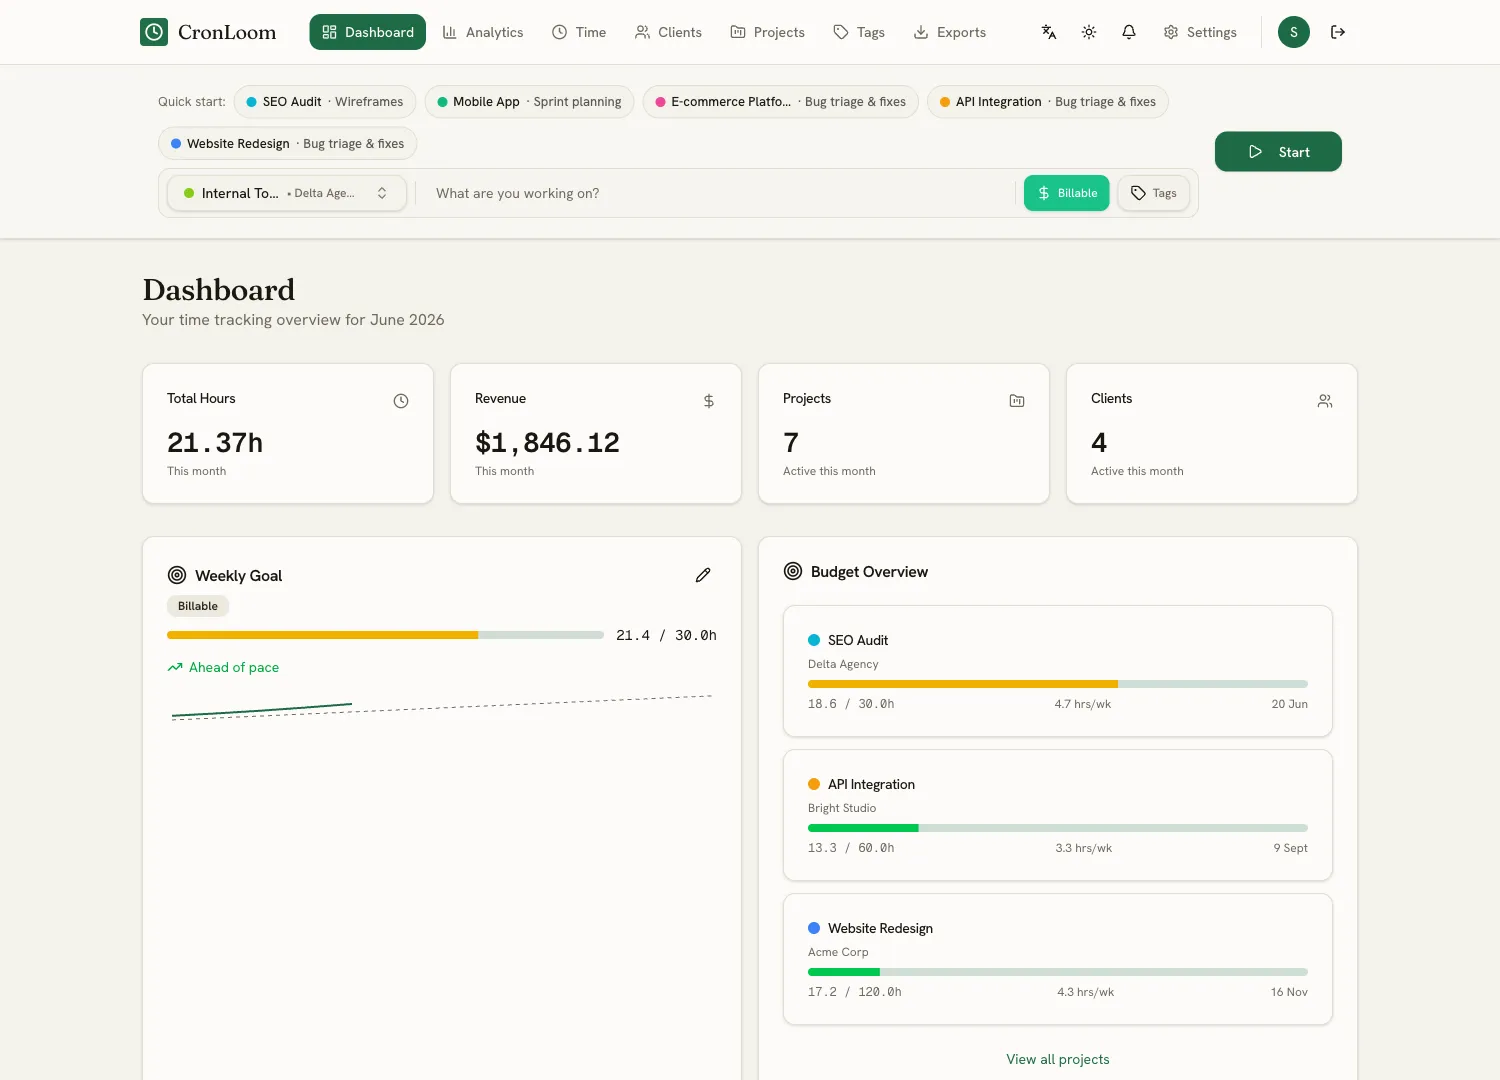Click the people icon in Clients card
The height and width of the screenshot is (1080, 1500).
[1325, 401]
